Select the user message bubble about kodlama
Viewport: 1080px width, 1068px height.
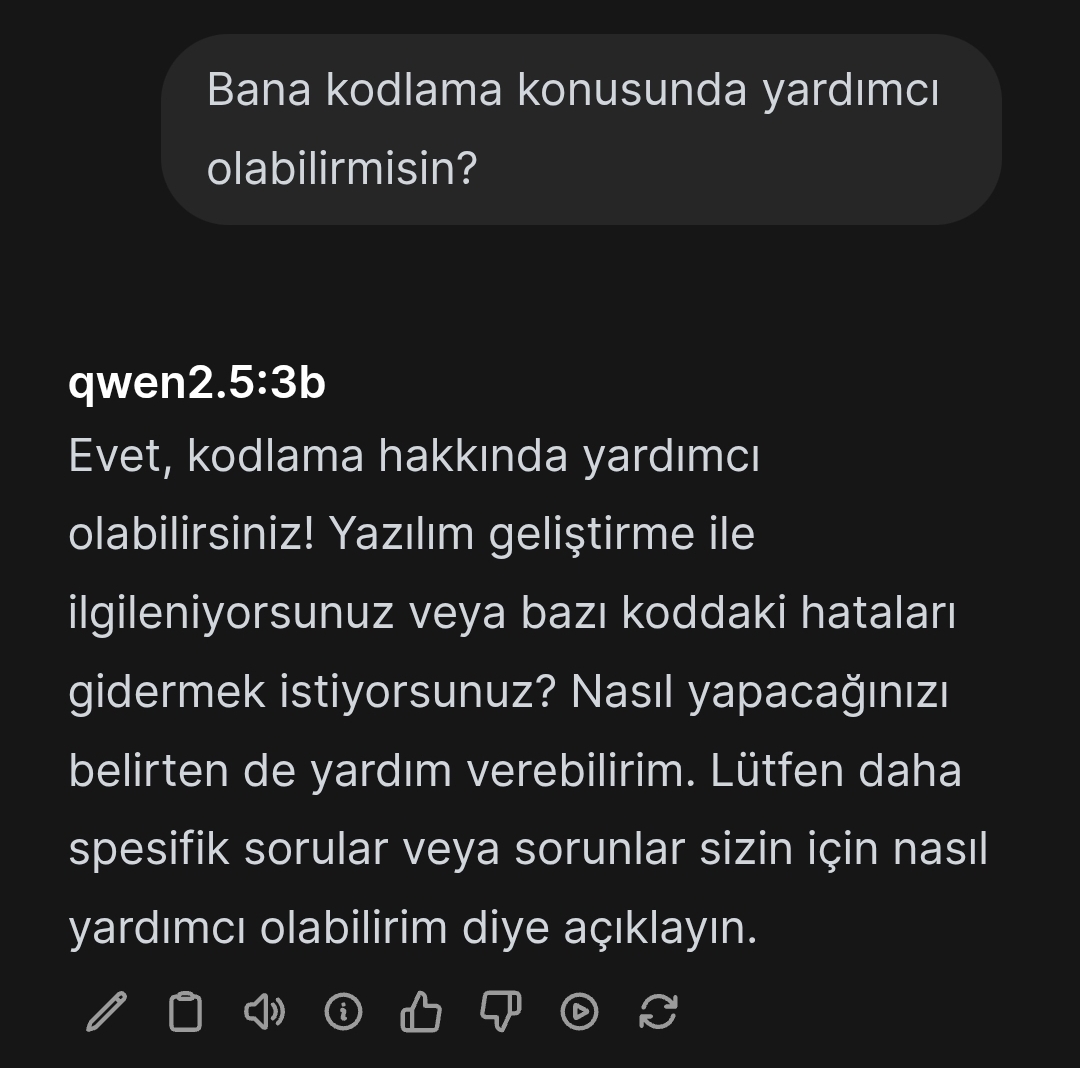click(x=581, y=129)
